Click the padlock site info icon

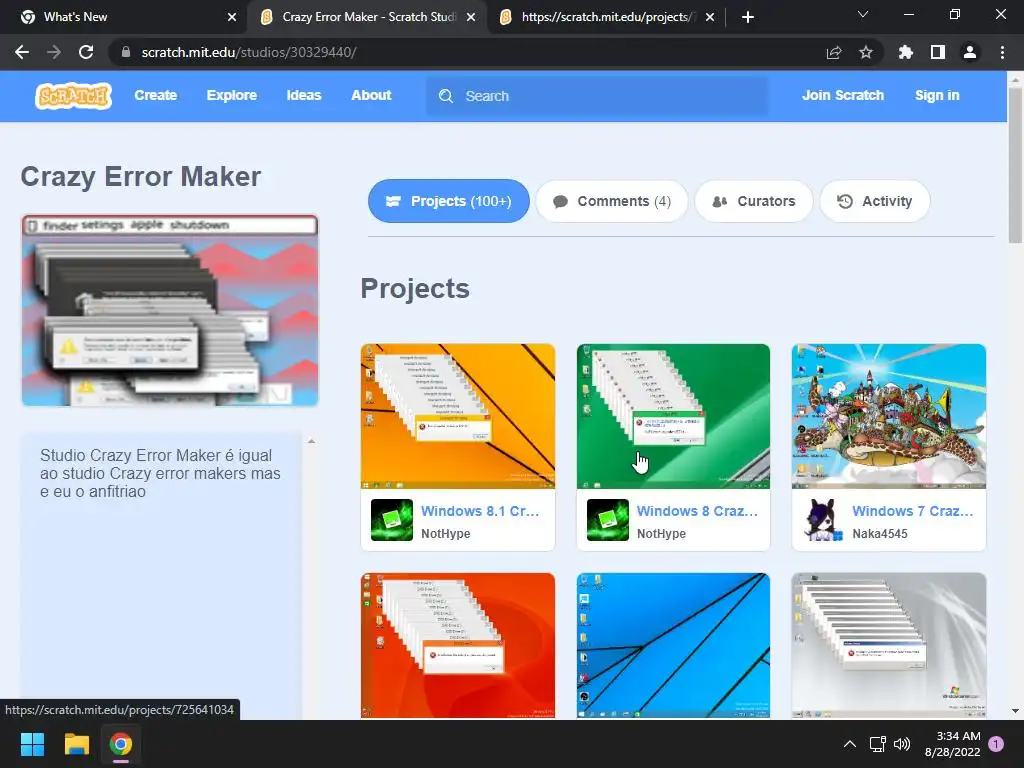126,52
